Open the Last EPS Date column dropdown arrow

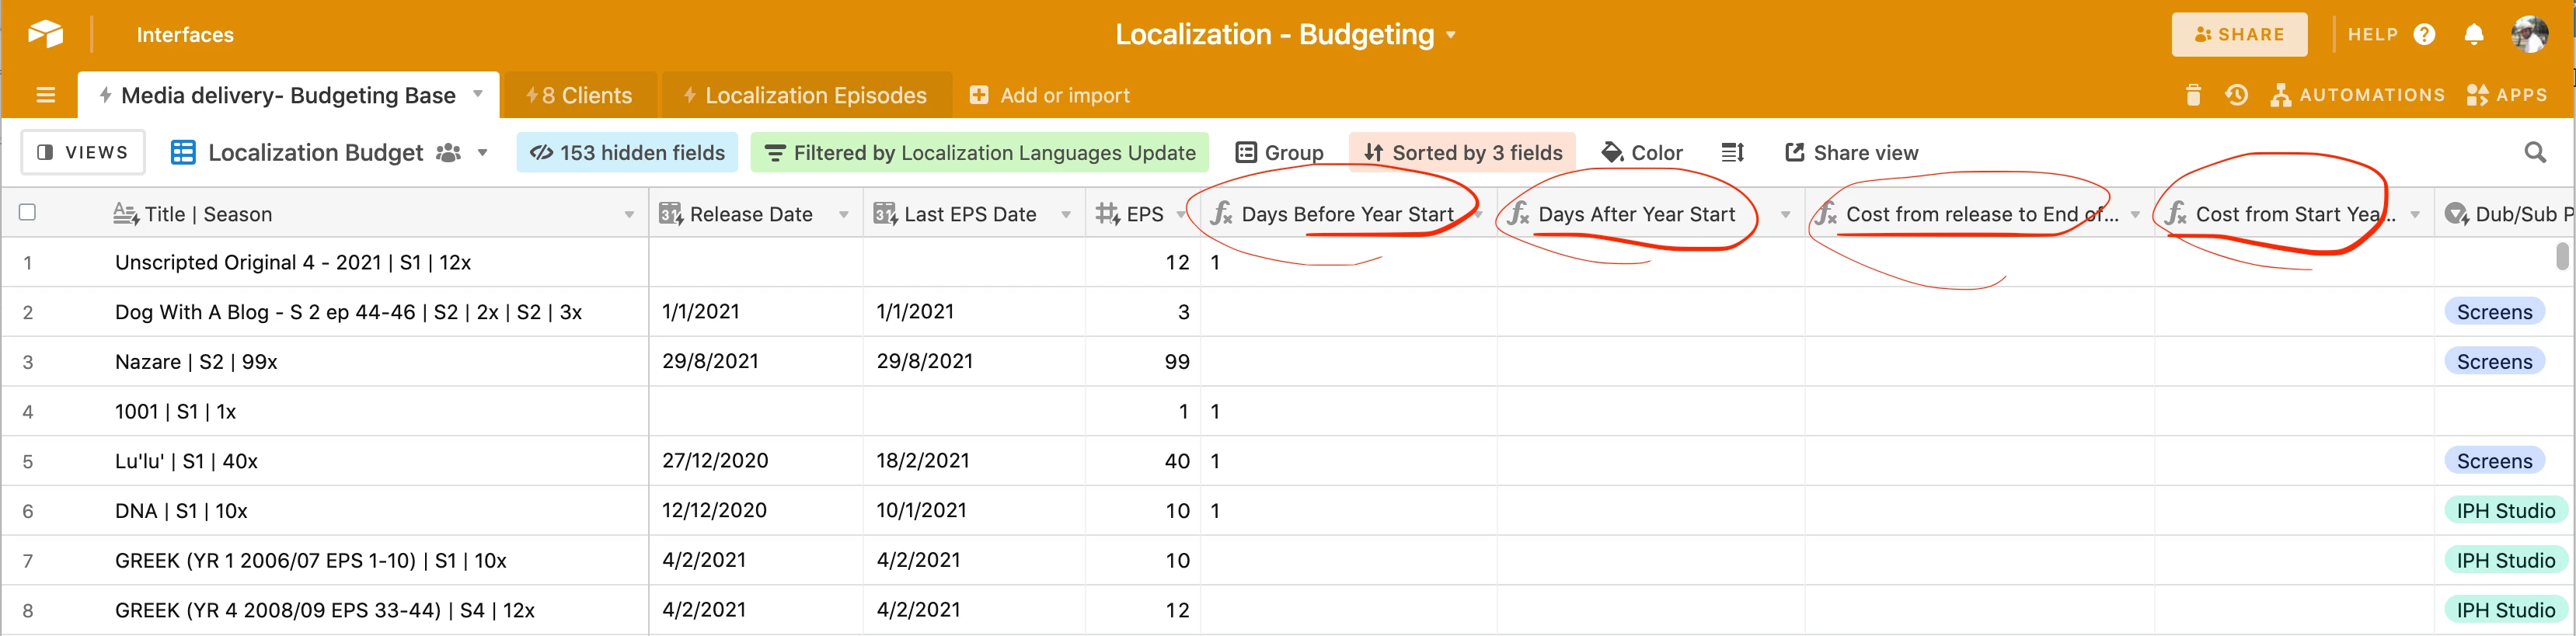pos(1066,214)
